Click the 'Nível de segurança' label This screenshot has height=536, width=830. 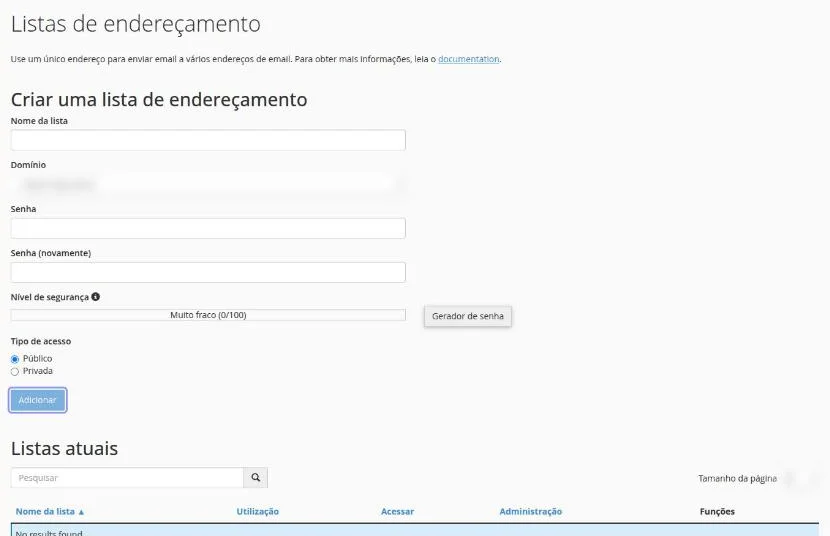[x=50, y=297]
